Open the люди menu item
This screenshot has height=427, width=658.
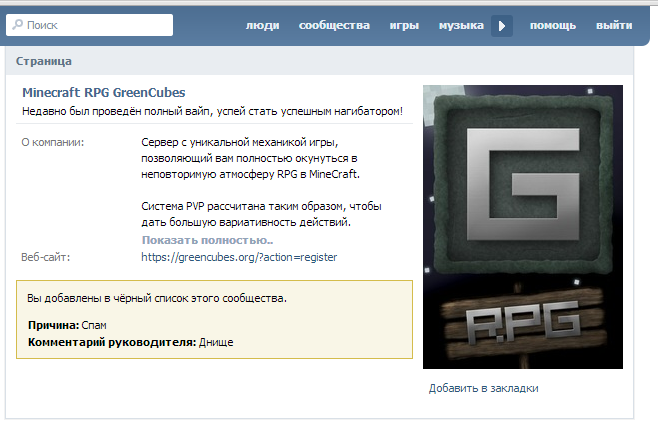pos(262,25)
